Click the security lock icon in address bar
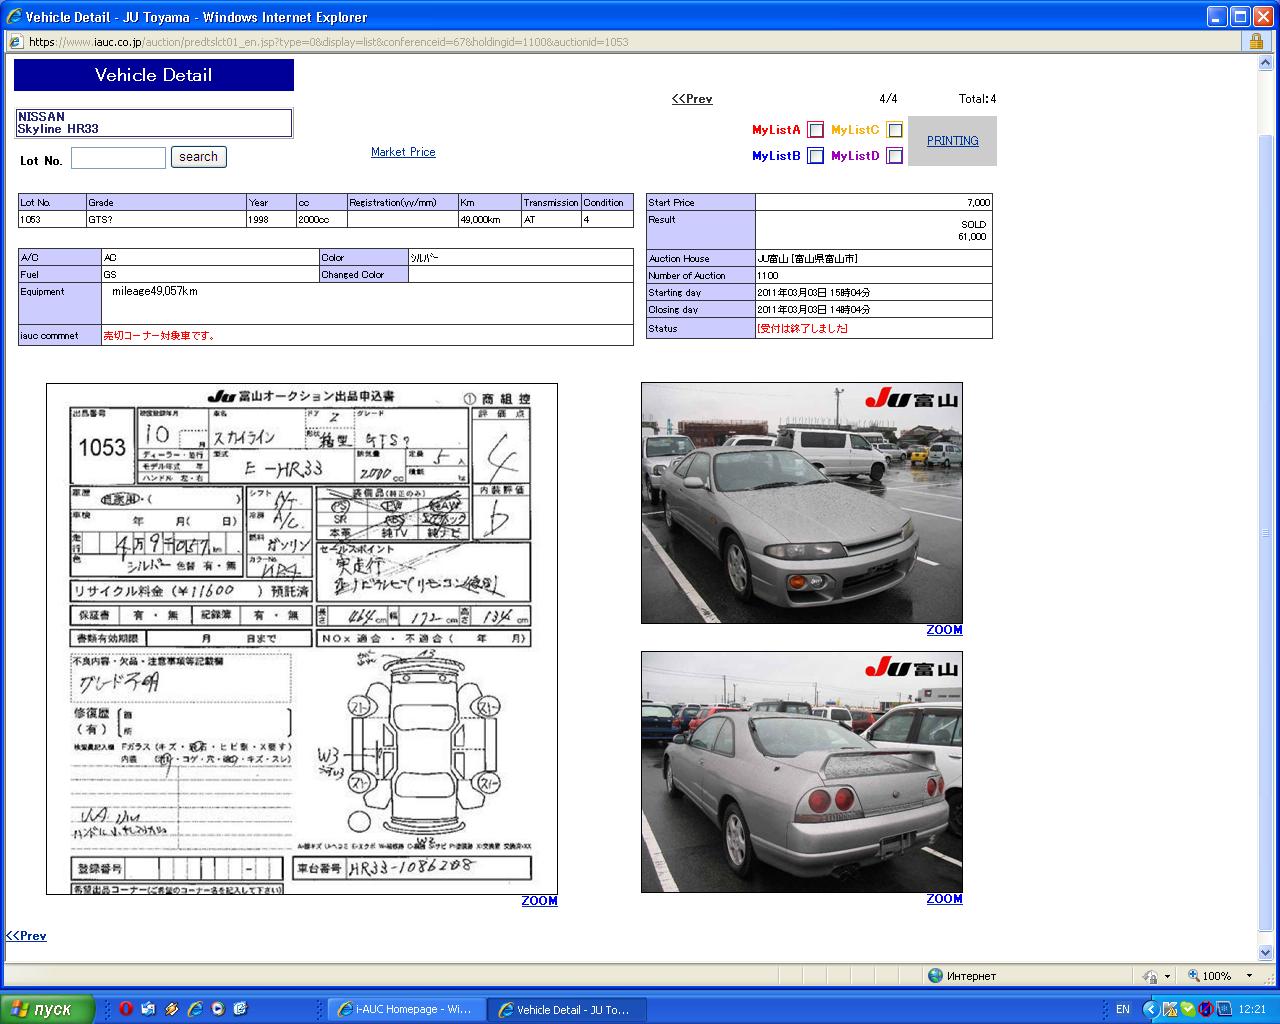Image resolution: width=1280 pixels, height=1024 pixels. [1256, 42]
